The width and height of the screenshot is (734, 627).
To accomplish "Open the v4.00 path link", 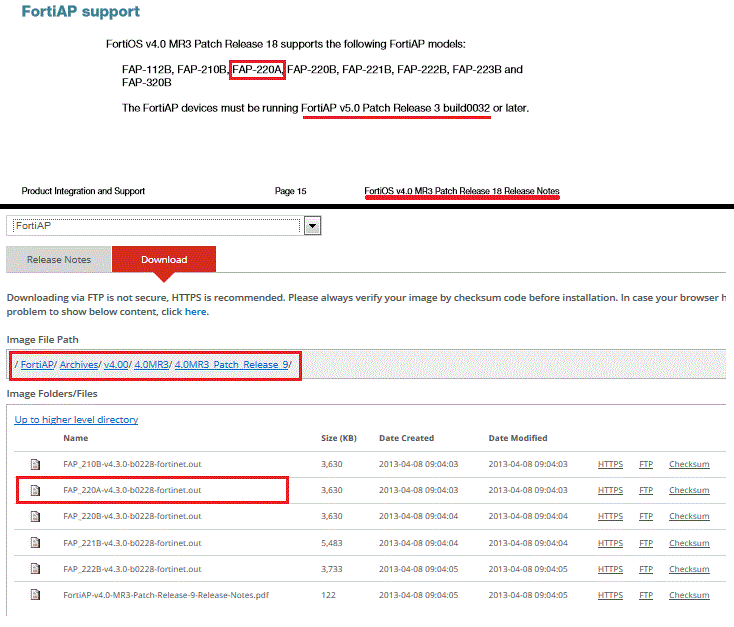I will point(116,364).
